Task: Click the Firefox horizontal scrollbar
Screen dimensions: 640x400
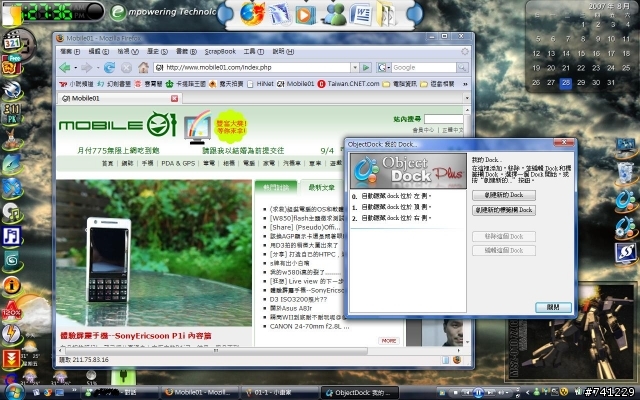Action: [x=216, y=350]
